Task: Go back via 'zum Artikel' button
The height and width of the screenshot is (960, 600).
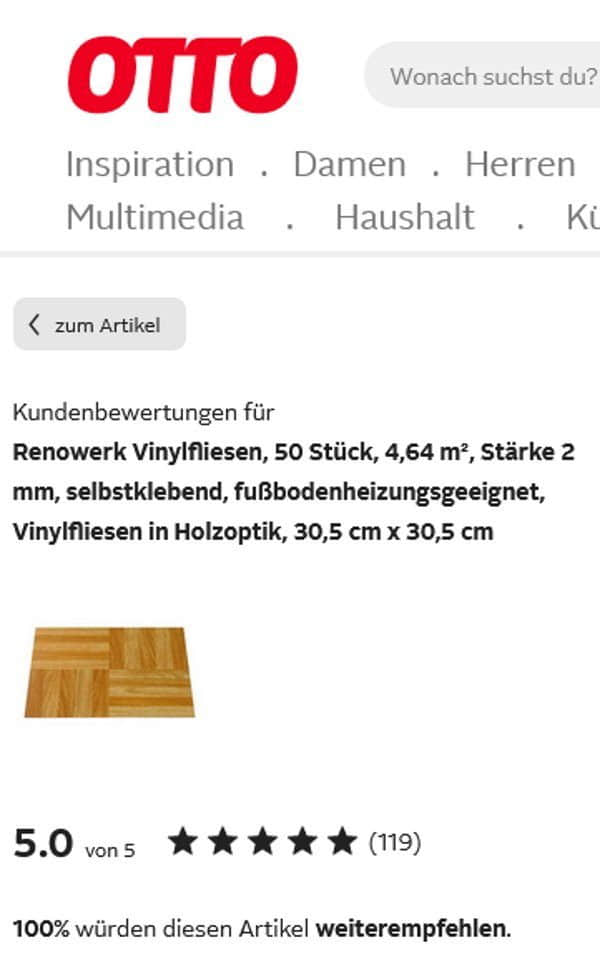Action: coord(100,324)
